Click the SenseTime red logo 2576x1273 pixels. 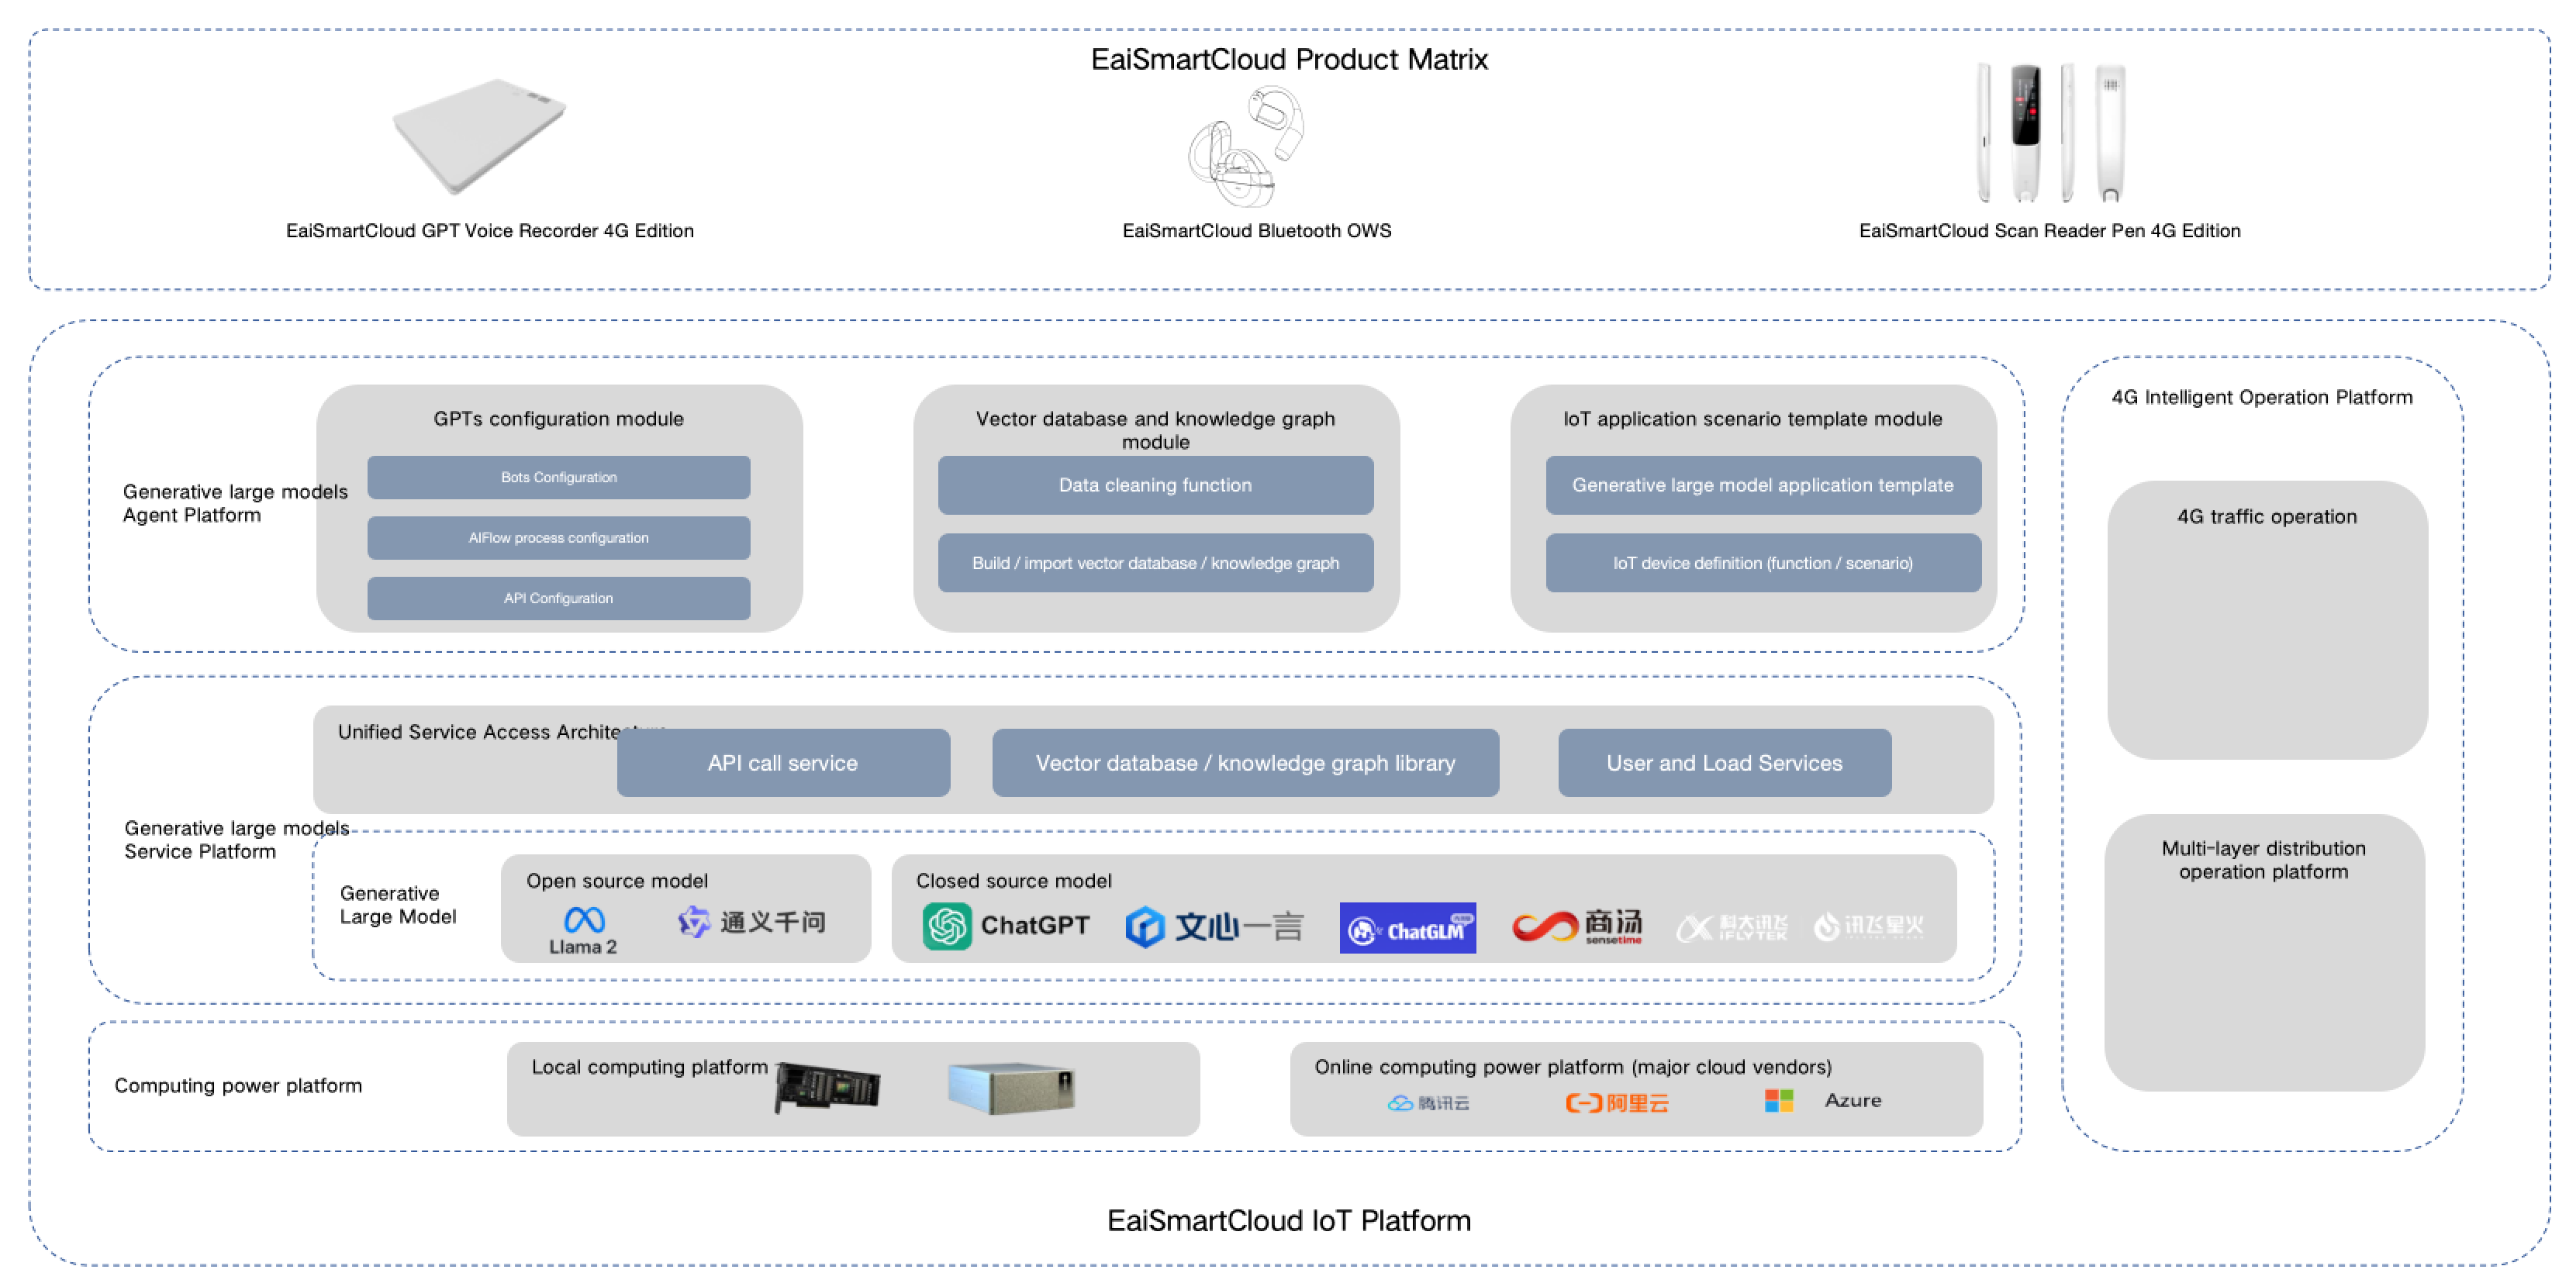coord(1545,926)
